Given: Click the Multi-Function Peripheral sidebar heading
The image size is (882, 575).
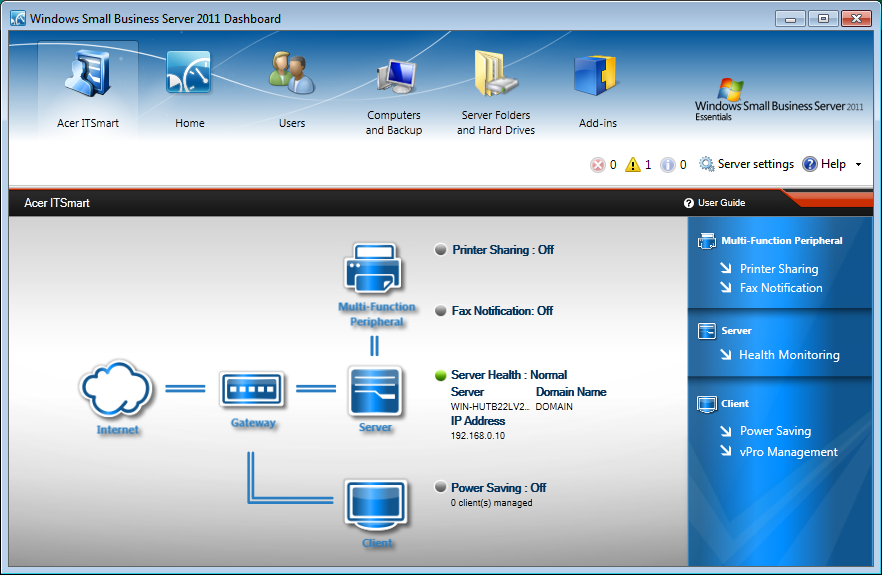Looking at the screenshot, I should tap(781, 240).
